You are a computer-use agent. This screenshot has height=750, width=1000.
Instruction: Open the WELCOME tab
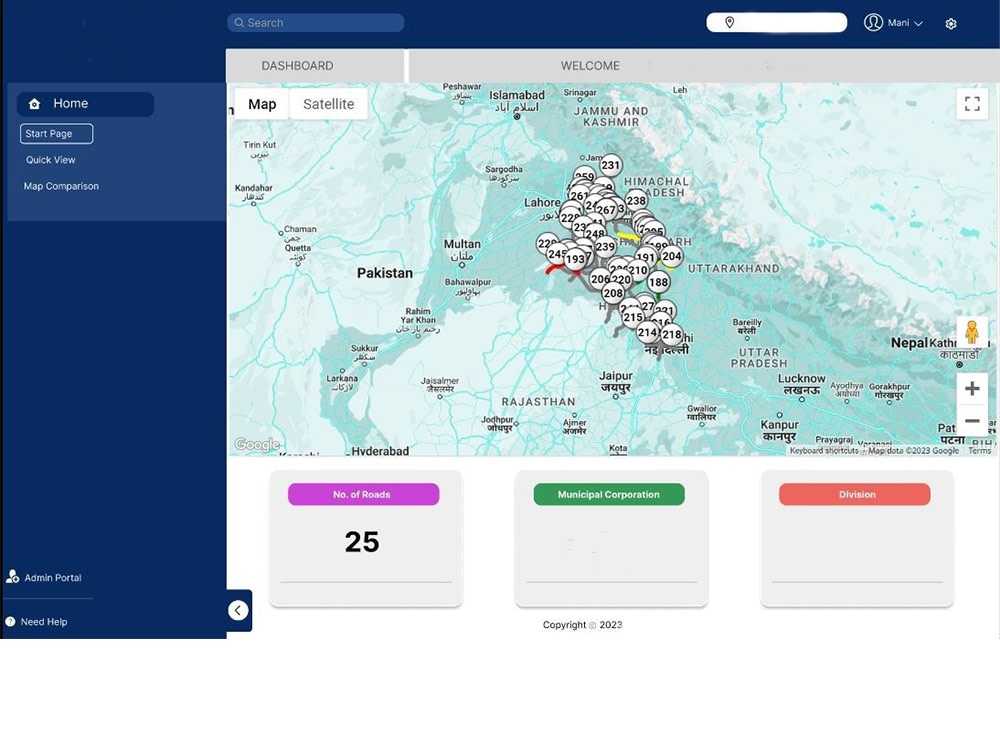click(x=590, y=66)
